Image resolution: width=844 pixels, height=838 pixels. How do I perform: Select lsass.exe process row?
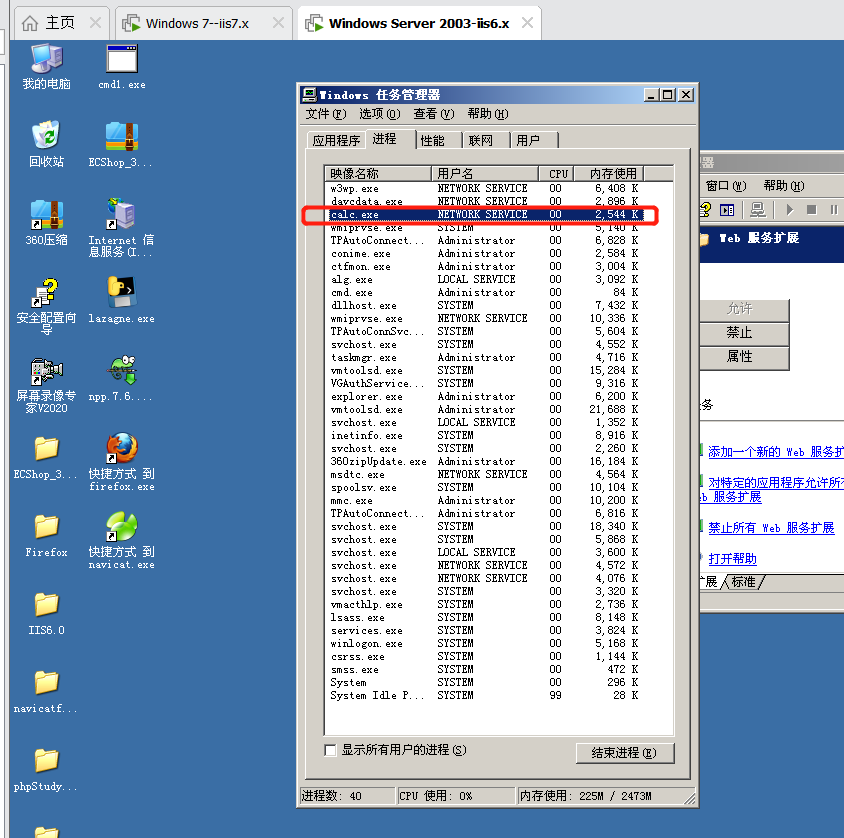tap(485, 617)
